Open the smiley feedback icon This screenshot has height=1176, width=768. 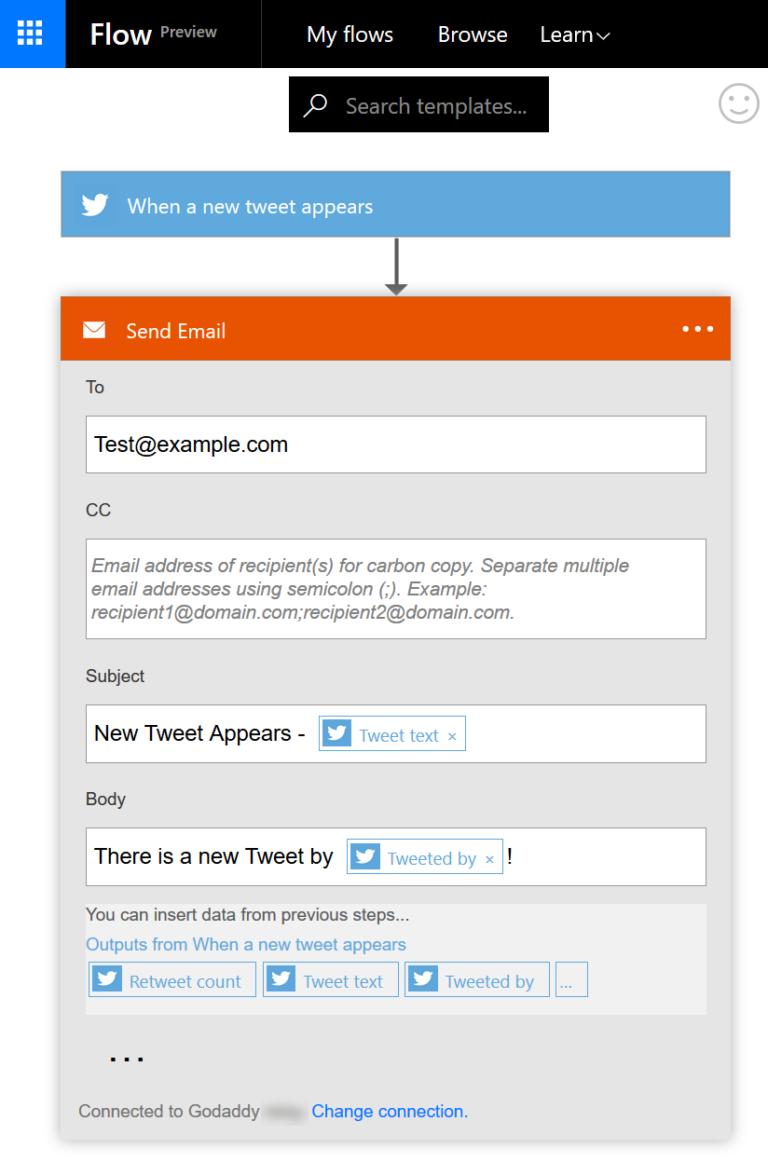click(738, 103)
